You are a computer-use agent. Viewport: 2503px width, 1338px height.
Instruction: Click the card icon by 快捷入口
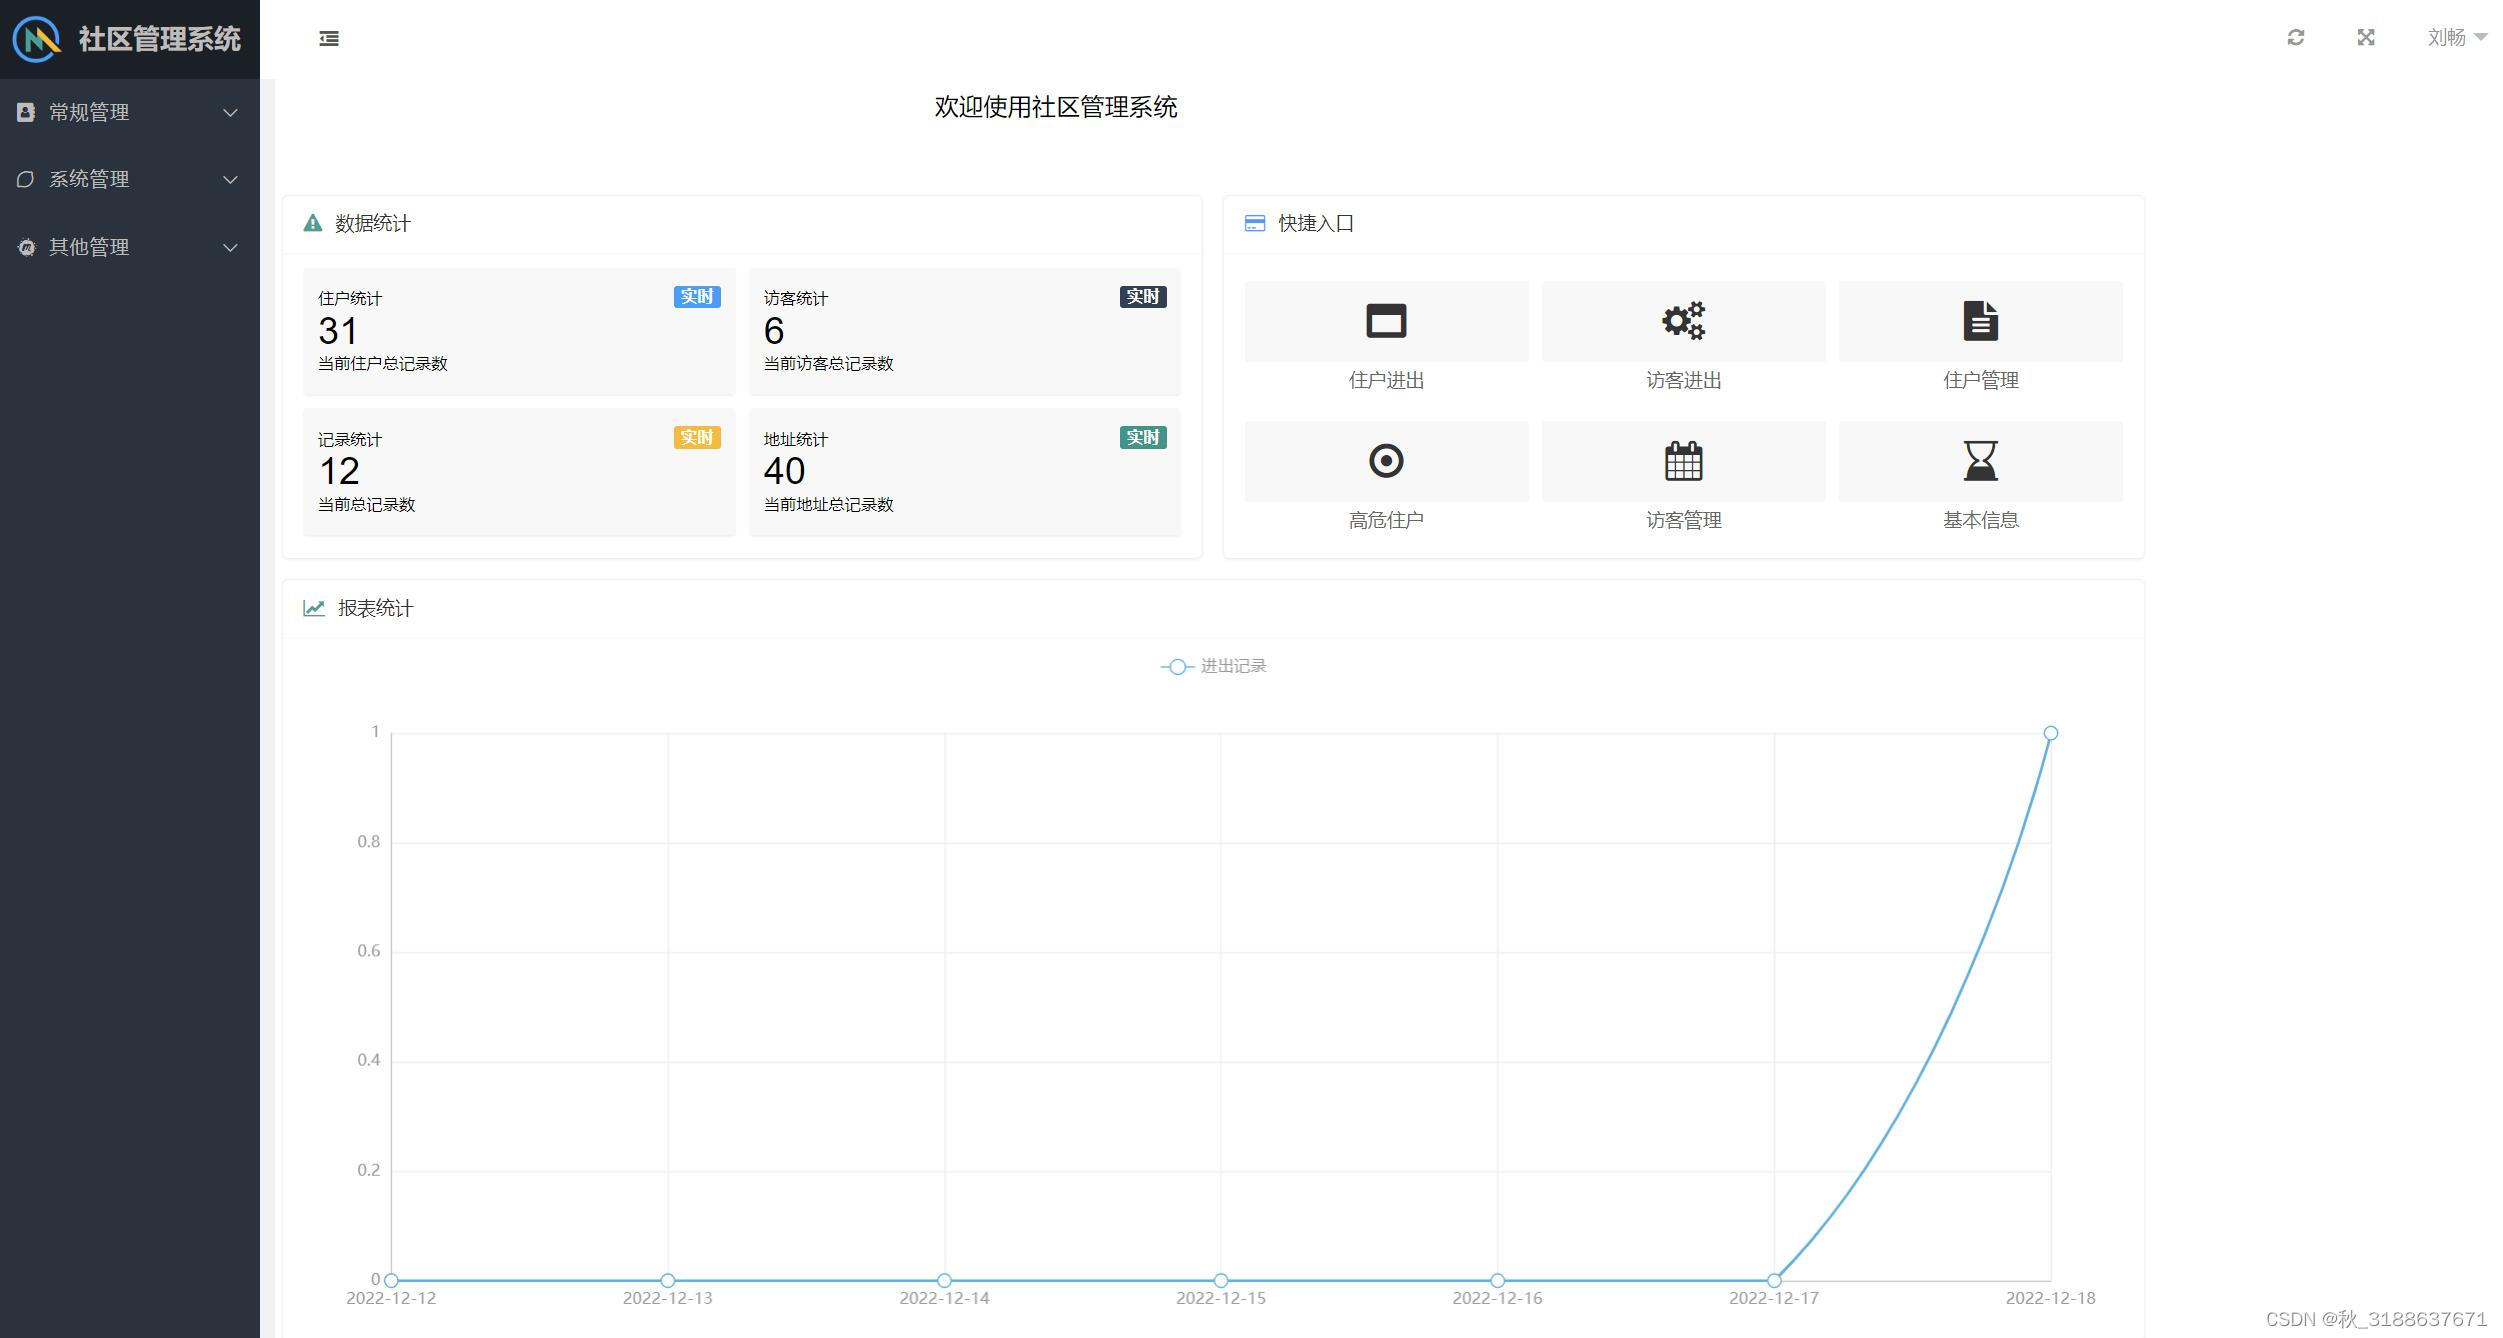tap(1254, 223)
